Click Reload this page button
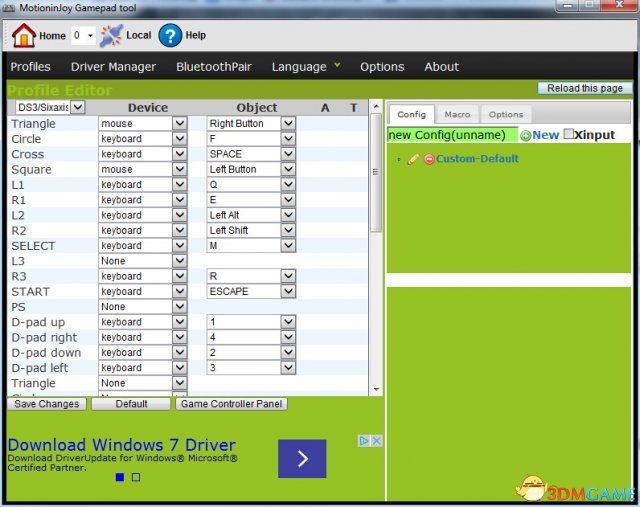This screenshot has height=507, width=640. (585, 88)
